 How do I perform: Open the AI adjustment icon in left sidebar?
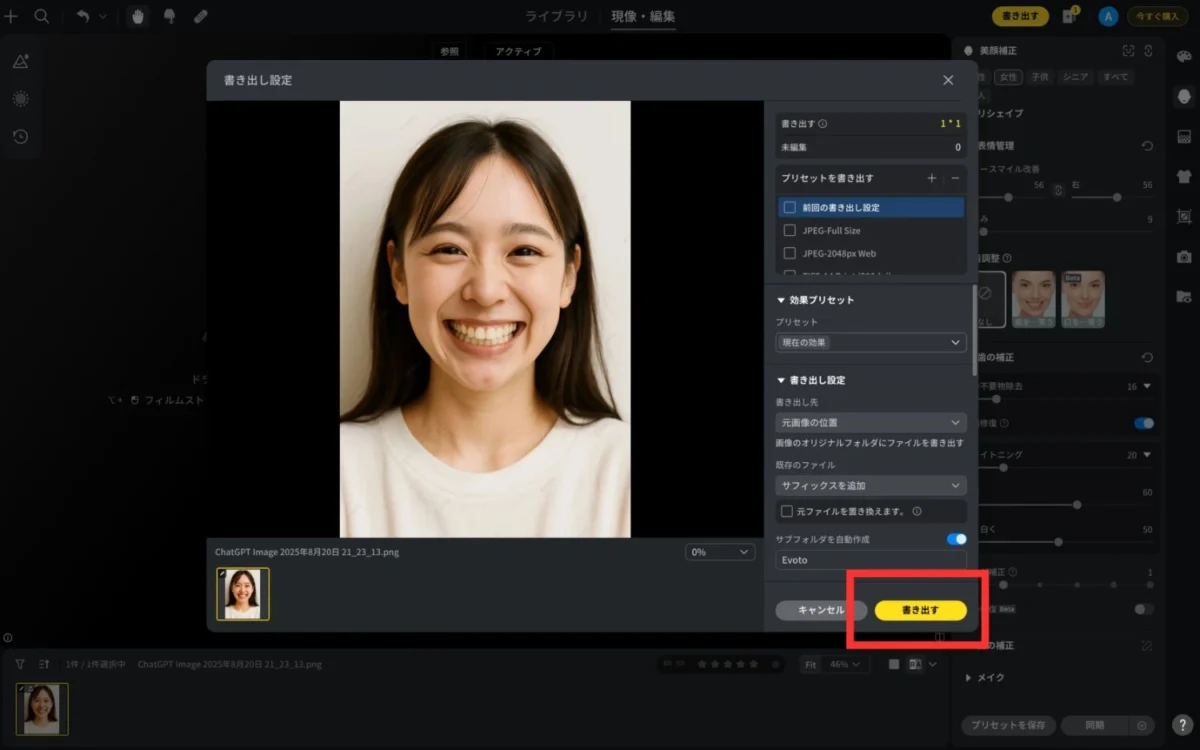(20, 62)
